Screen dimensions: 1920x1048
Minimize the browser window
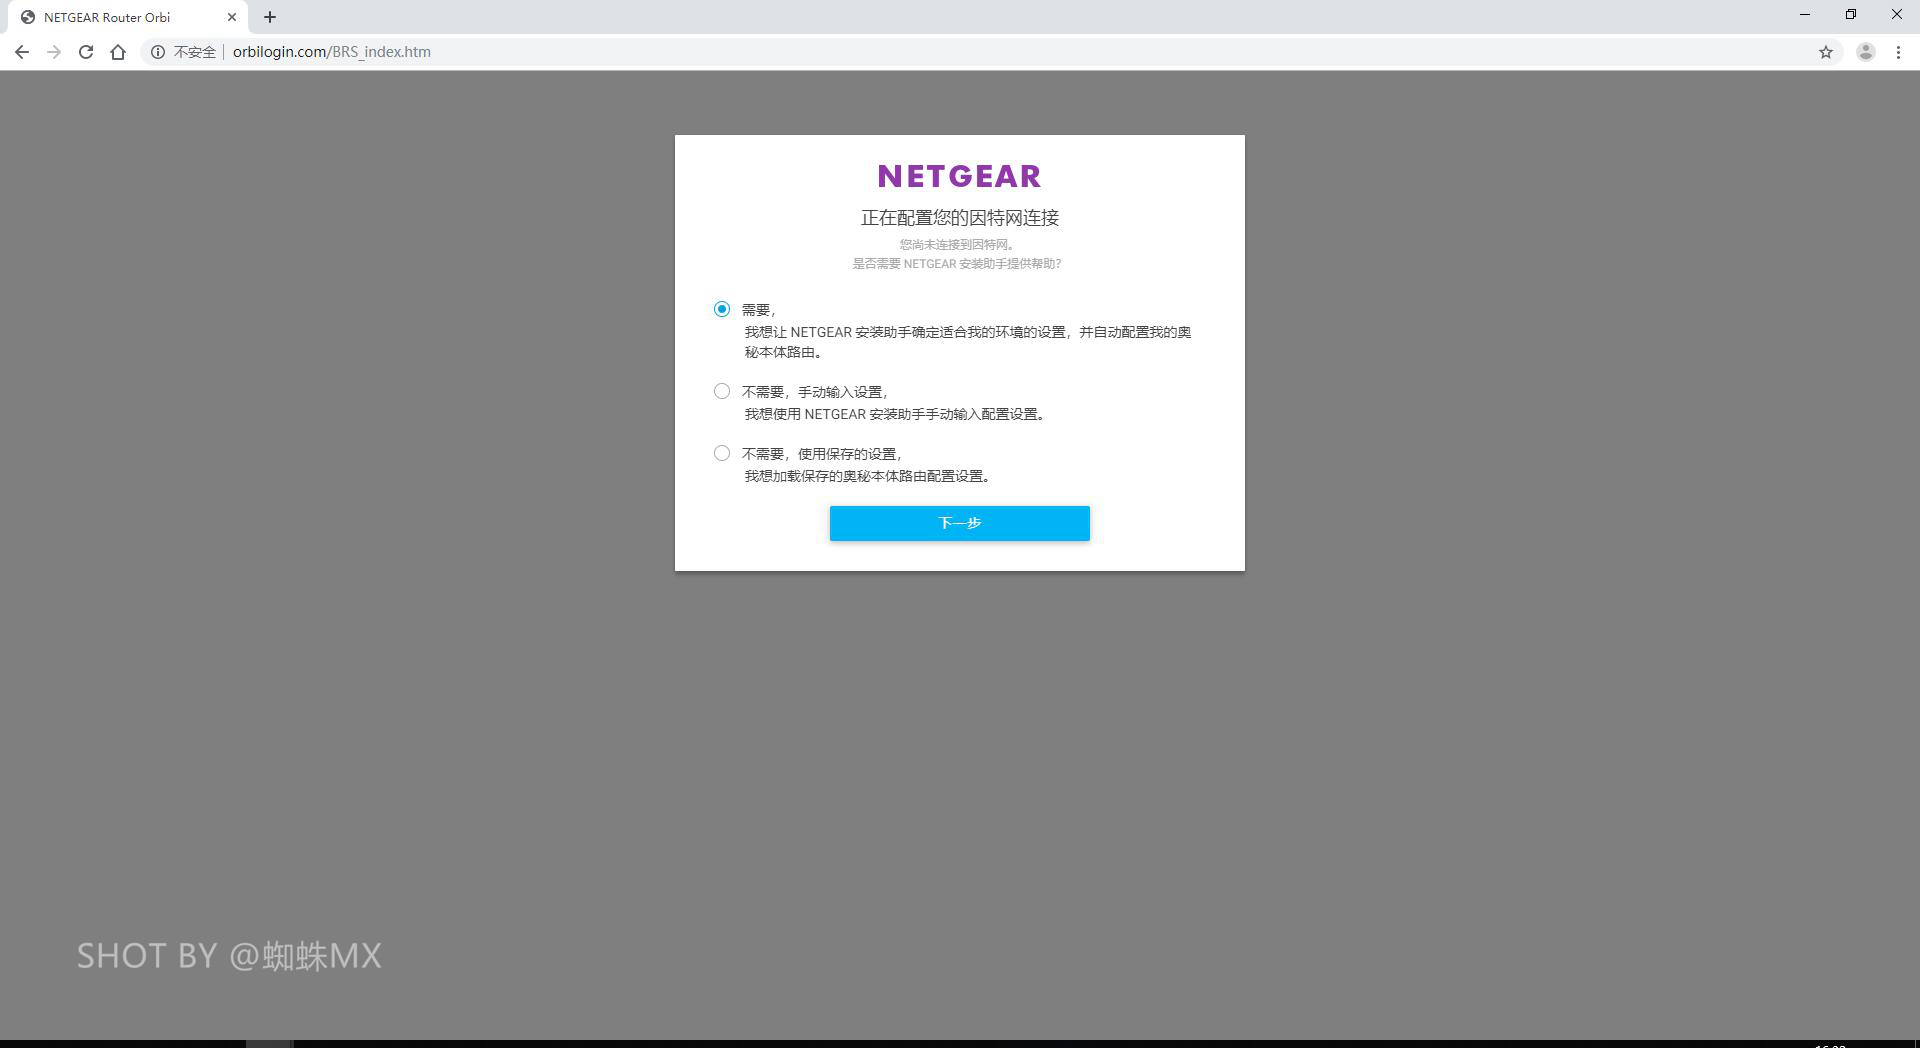(1804, 14)
